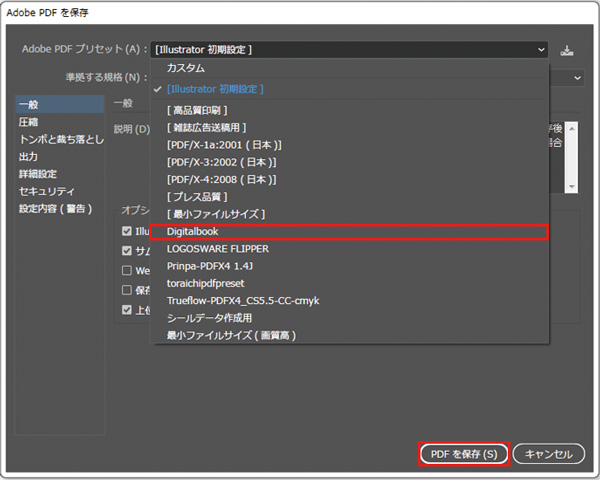This screenshot has height=480, width=600.
Task: Select the カスタム preset option
Action: tap(350, 68)
